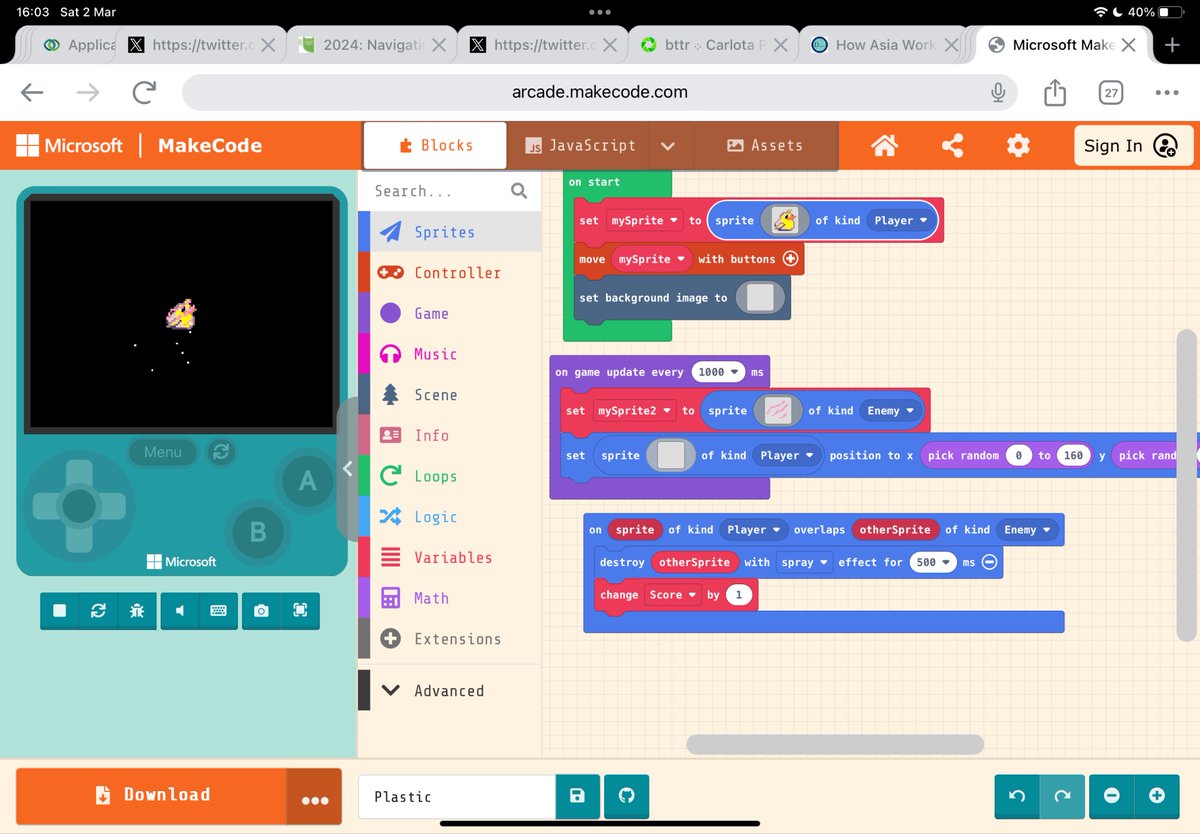Image resolution: width=1200 pixels, height=834 pixels.
Task: Open the Info blocks category
Action: pyautogui.click(x=449, y=435)
